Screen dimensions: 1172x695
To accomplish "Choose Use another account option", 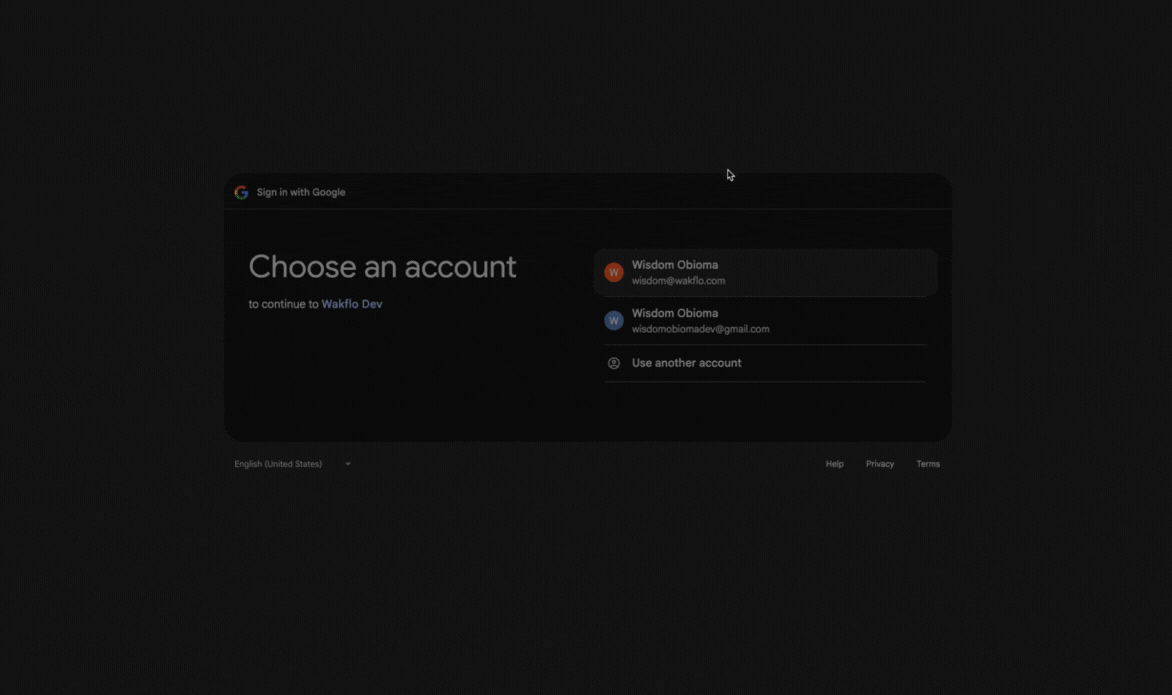I will point(687,363).
